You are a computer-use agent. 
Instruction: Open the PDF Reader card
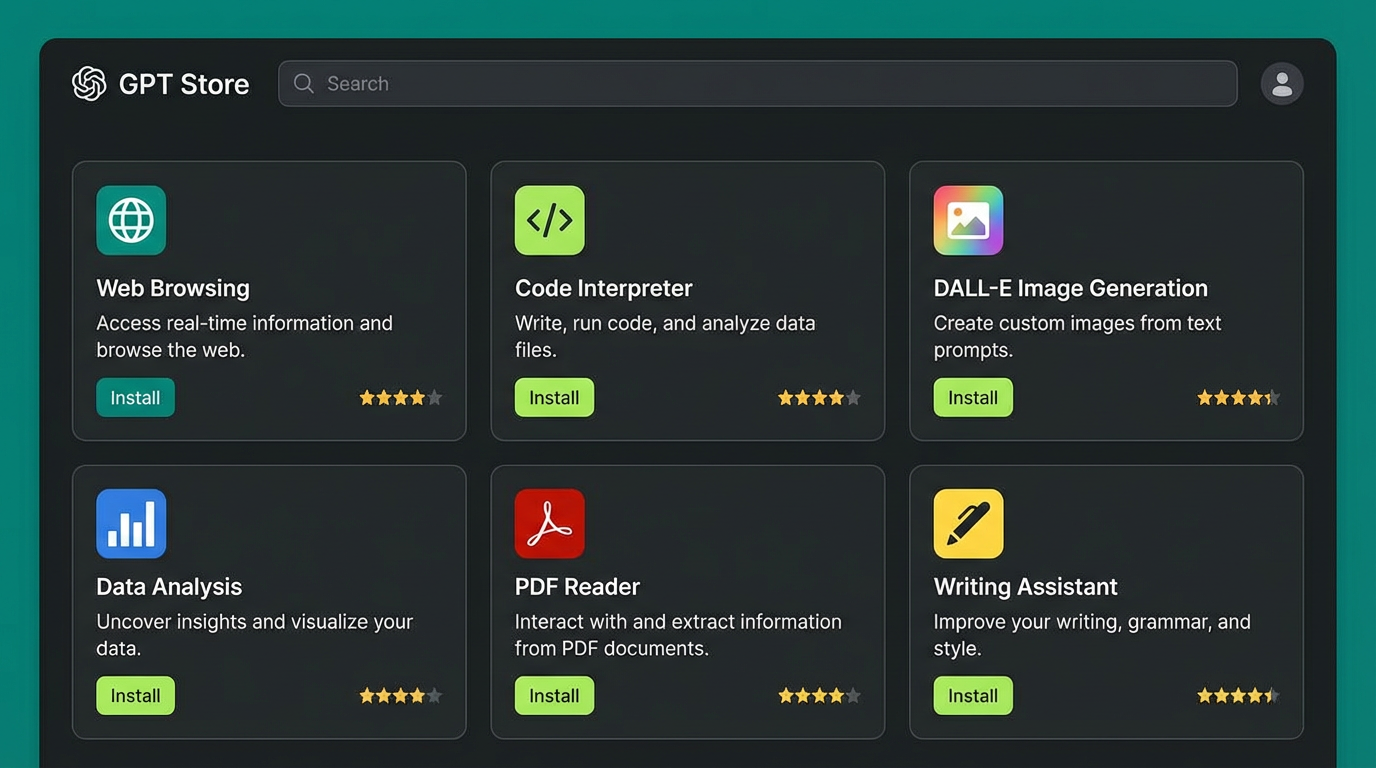[x=688, y=601]
